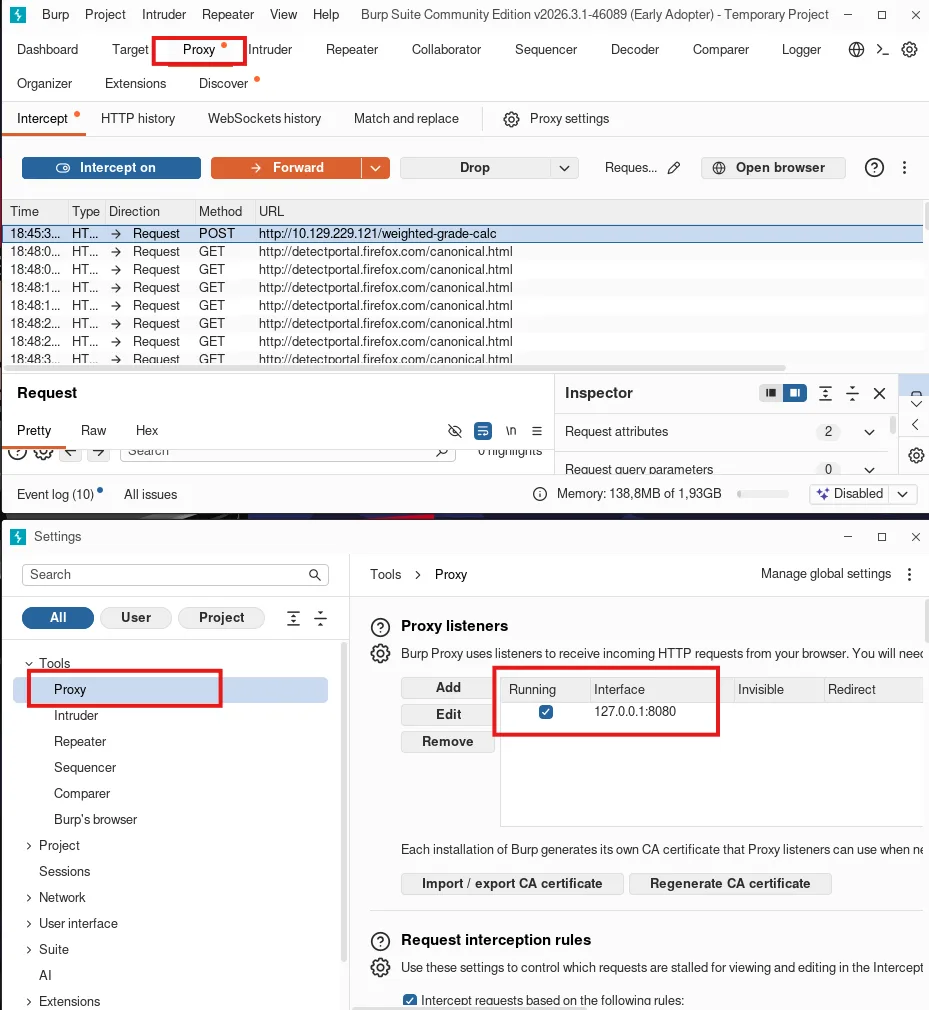The image size is (929, 1010).
Task: Click the Open browser button
Action: (x=773, y=168)
